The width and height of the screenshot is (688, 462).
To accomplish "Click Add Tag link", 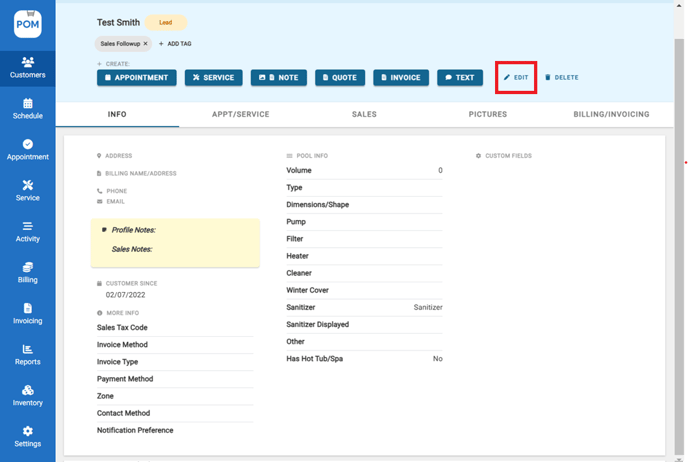I will pos(175,44).
